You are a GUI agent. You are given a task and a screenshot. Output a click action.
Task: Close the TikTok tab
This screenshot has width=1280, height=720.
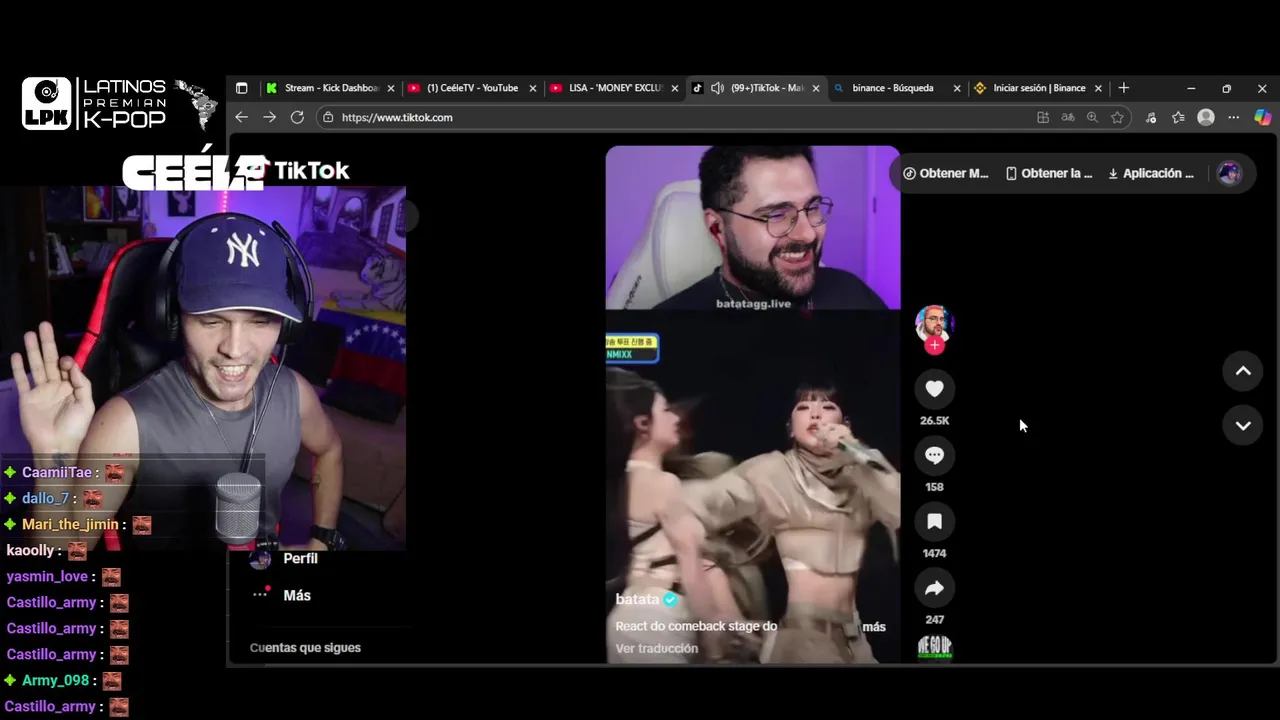816,88
